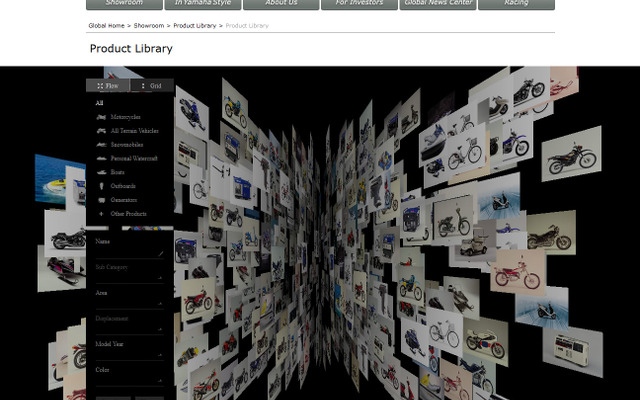Open the black cruiser motorcycle thumbnail at left

65,233
